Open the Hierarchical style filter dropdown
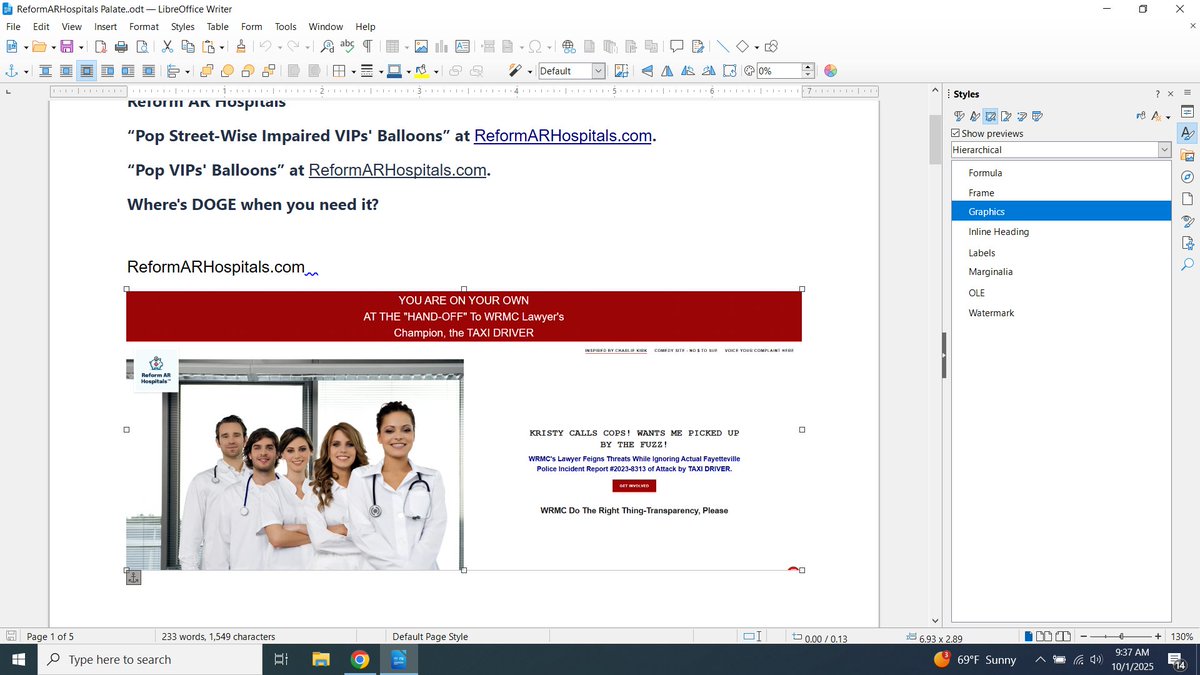This screenshot has height=675, width=1200. pos(1164,150)
